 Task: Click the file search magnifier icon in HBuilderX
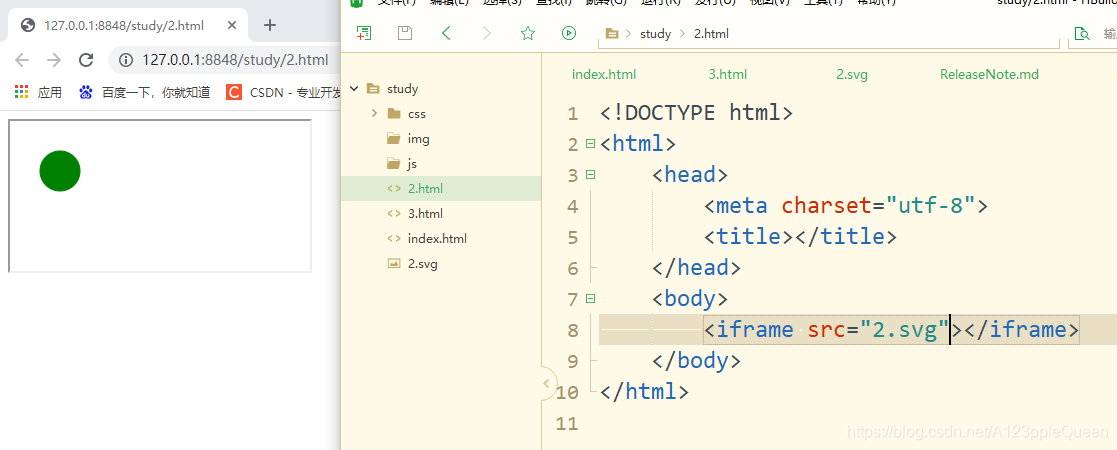pyautogui.click(x=1082, y=33)
